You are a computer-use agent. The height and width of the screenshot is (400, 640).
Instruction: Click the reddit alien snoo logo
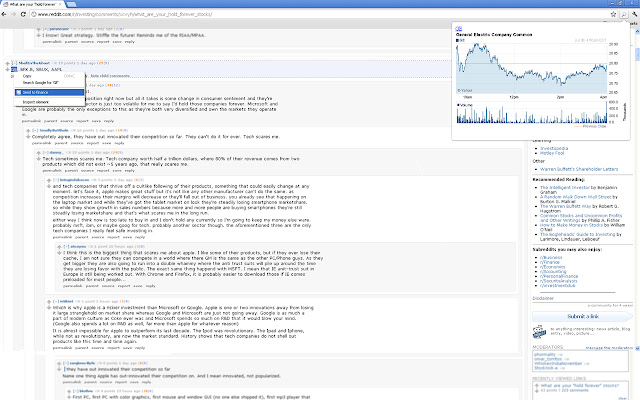click(x=539, y=332)
